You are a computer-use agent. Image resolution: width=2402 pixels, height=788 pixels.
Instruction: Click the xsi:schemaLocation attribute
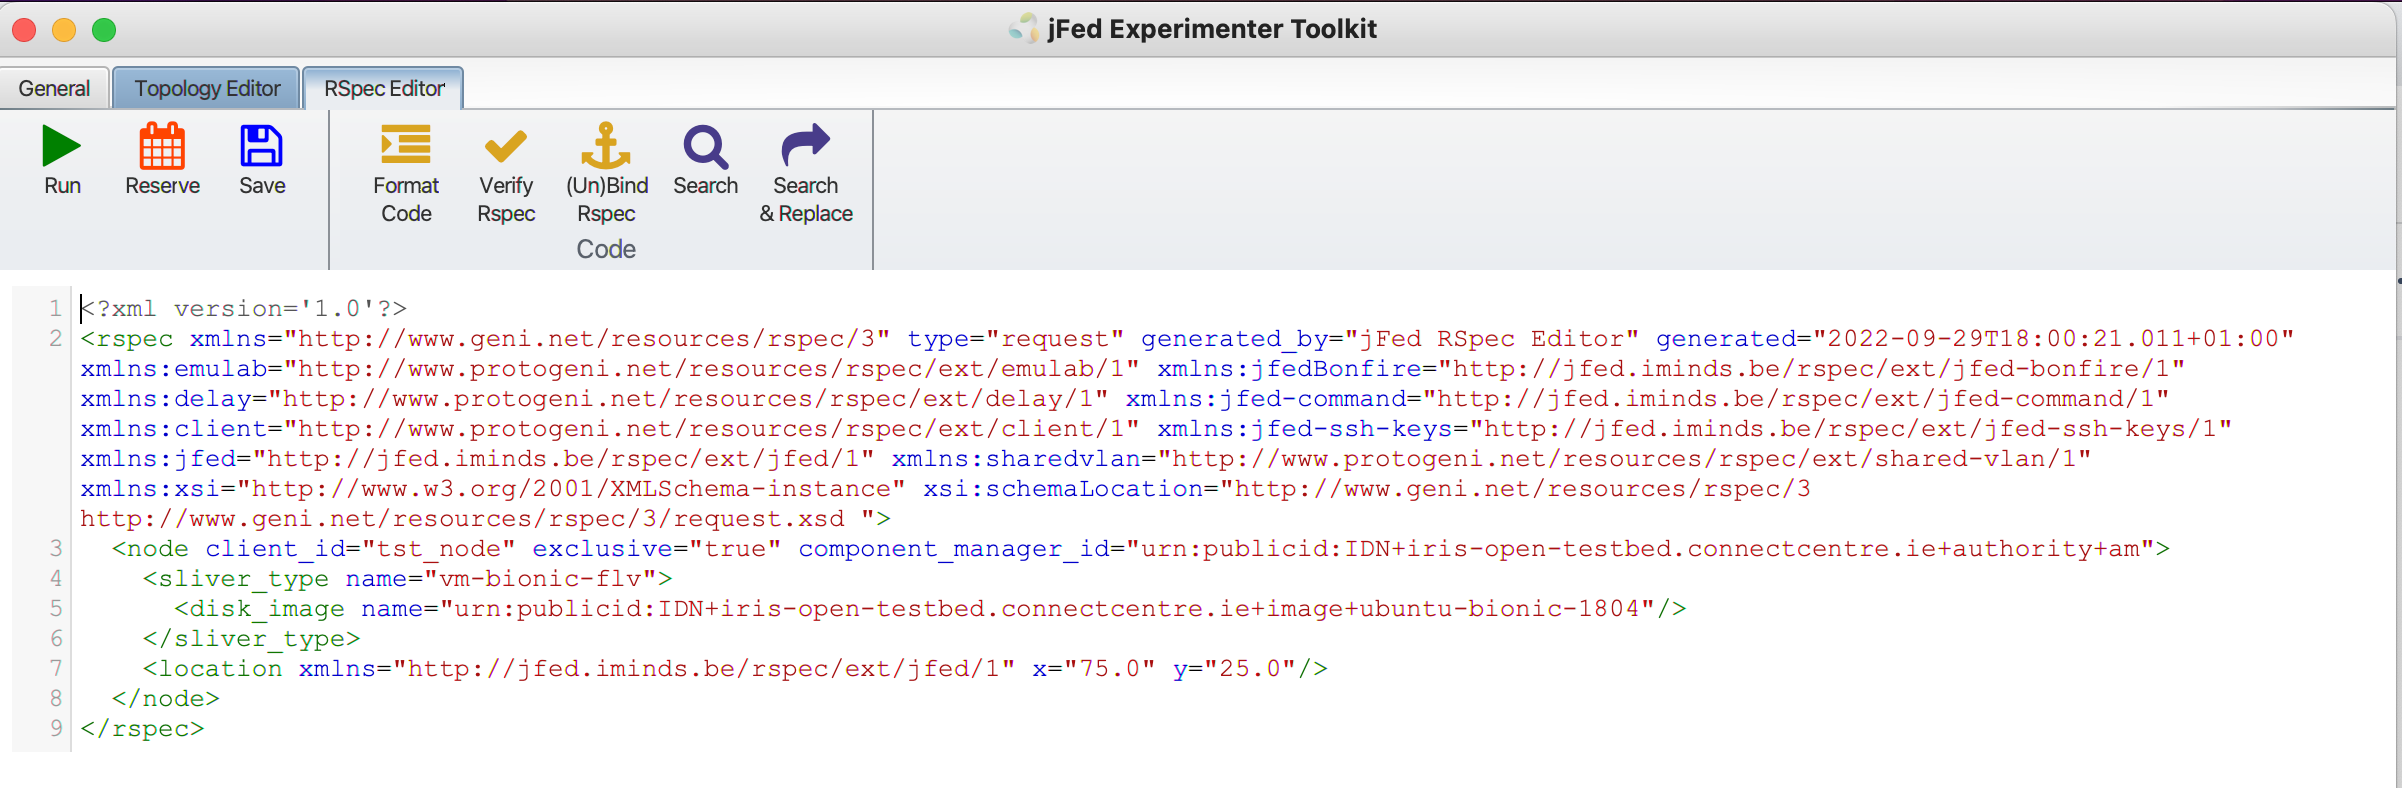[x=1367, y=488]
